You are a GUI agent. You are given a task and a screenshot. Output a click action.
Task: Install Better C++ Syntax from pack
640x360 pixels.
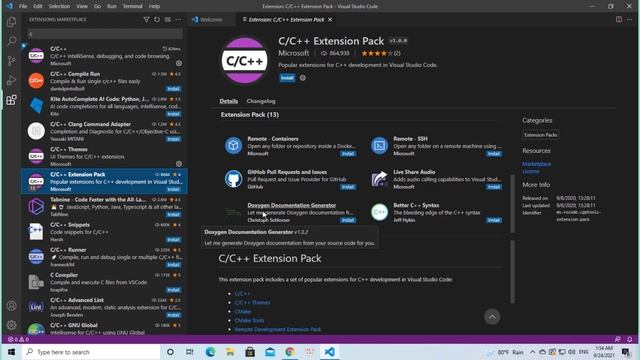pyautogui.click(x=494, y=220)
